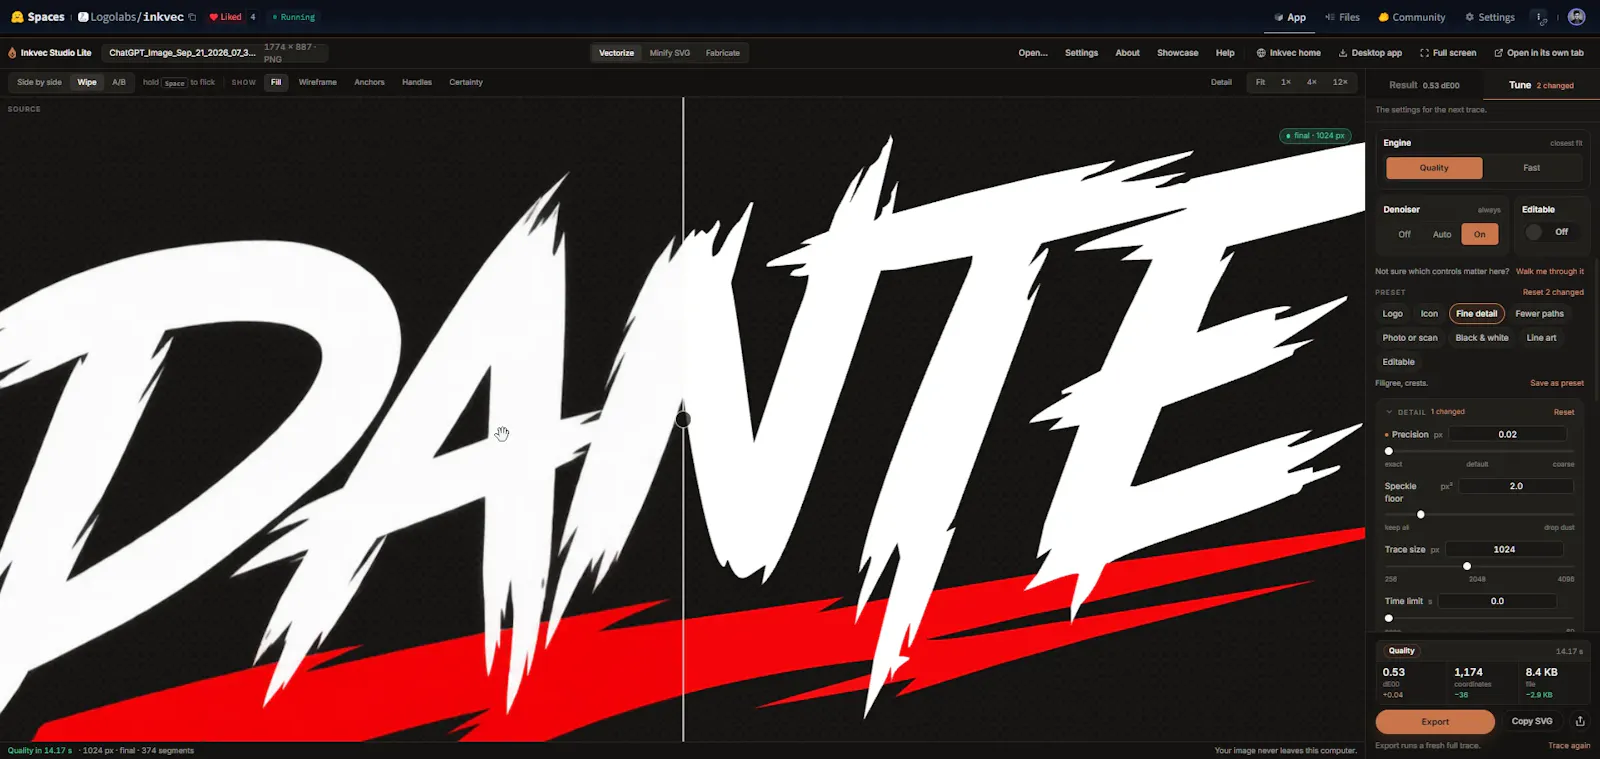Switch compare mode to Side by side
This screenshot has width=1600, height=759.
[39, 82]
